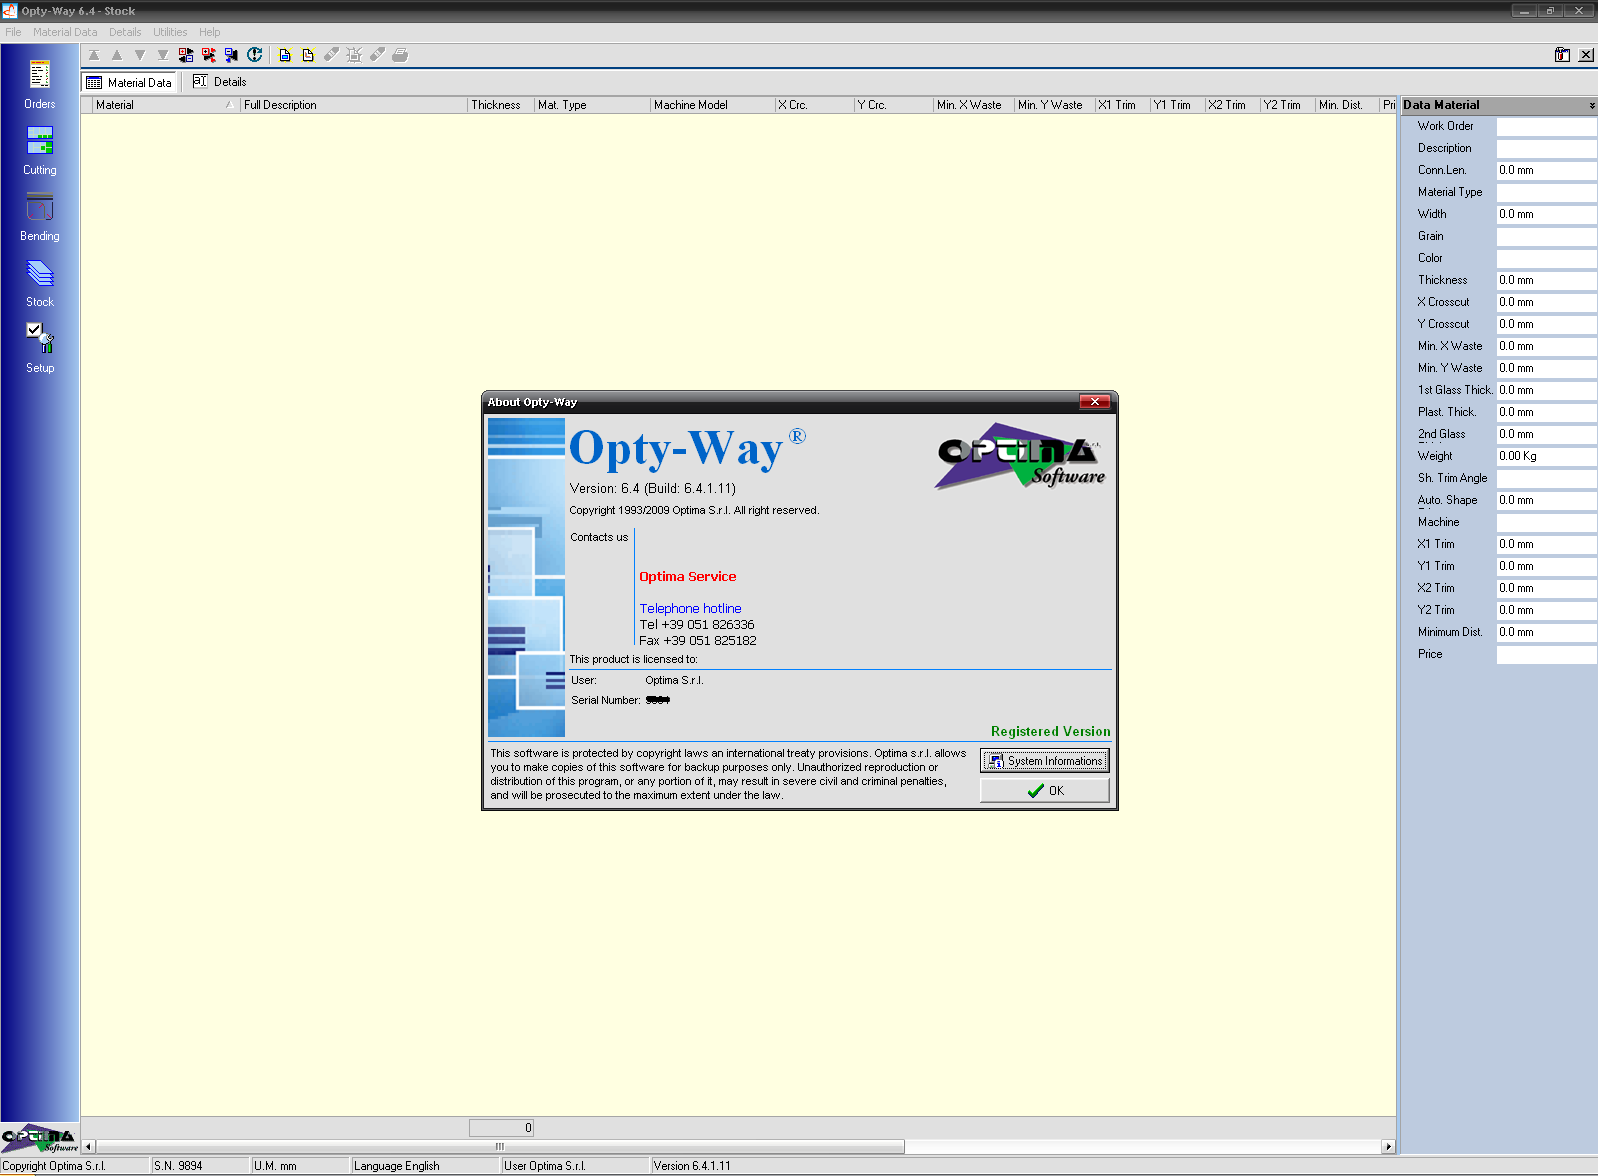Screen dimensions: 1598x1176
Task: Click Version 6.4.1.11 in status bar
Action: pyautogui.click(x=692, y=1166)
